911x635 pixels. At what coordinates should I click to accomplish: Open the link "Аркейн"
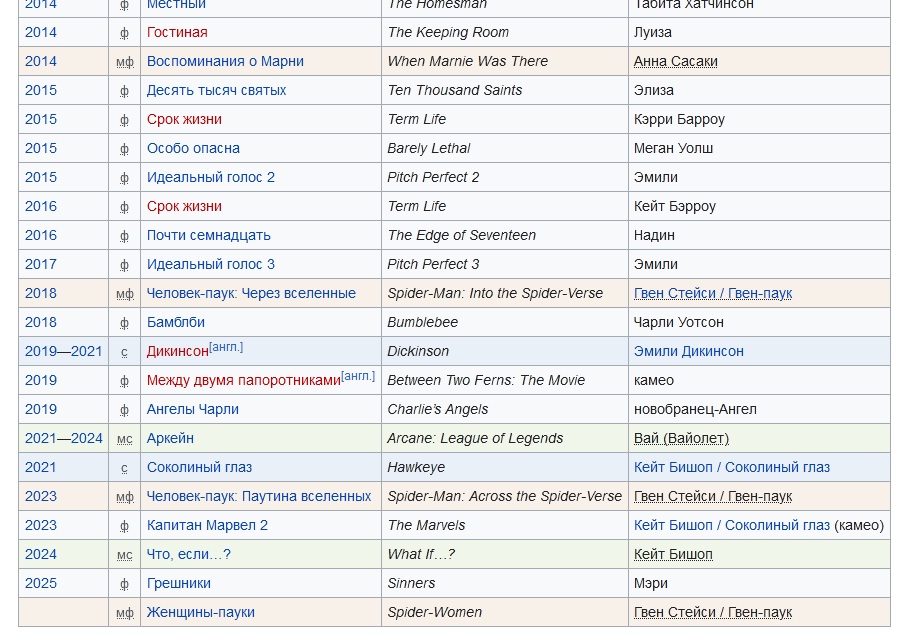[170, 439]
